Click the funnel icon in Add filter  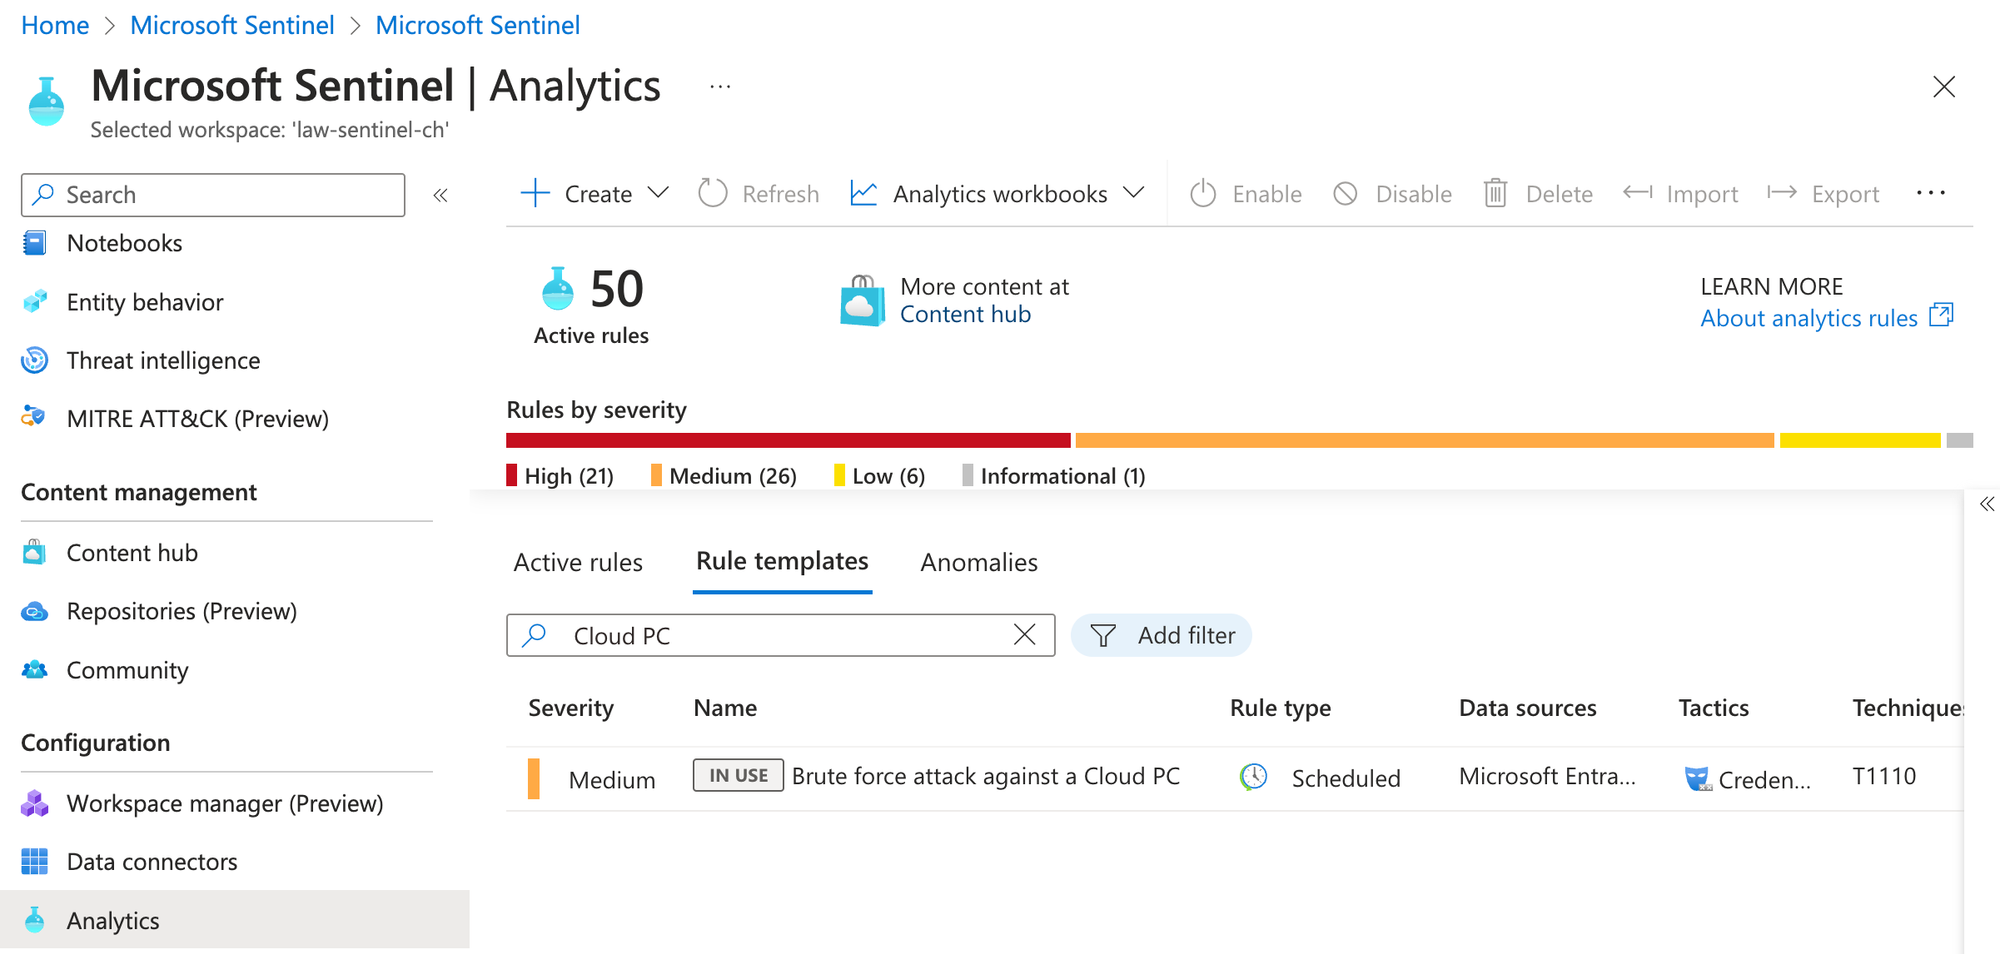pyautogui.click(x=1103, y=635)
